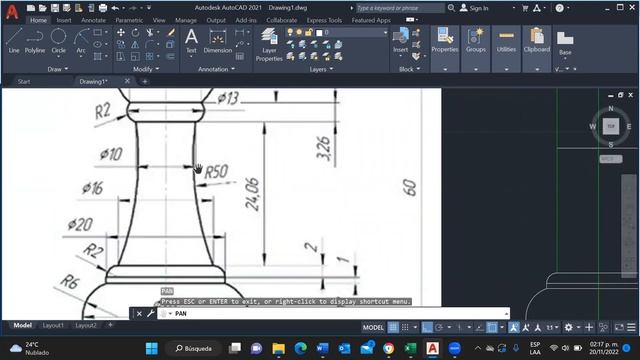Click the MODEL space button in status bar
This screenshot has width=640, height=360.
tap(373, 327)
